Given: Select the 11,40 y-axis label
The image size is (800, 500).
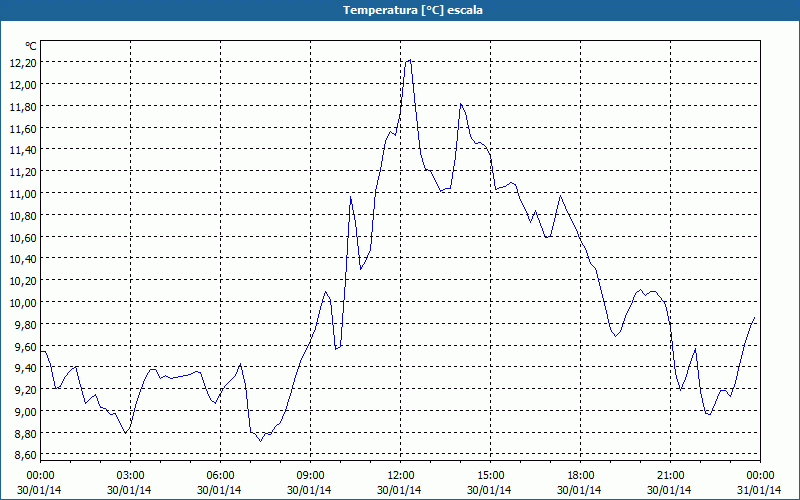Looking at the screenshot, I should 23,149.
